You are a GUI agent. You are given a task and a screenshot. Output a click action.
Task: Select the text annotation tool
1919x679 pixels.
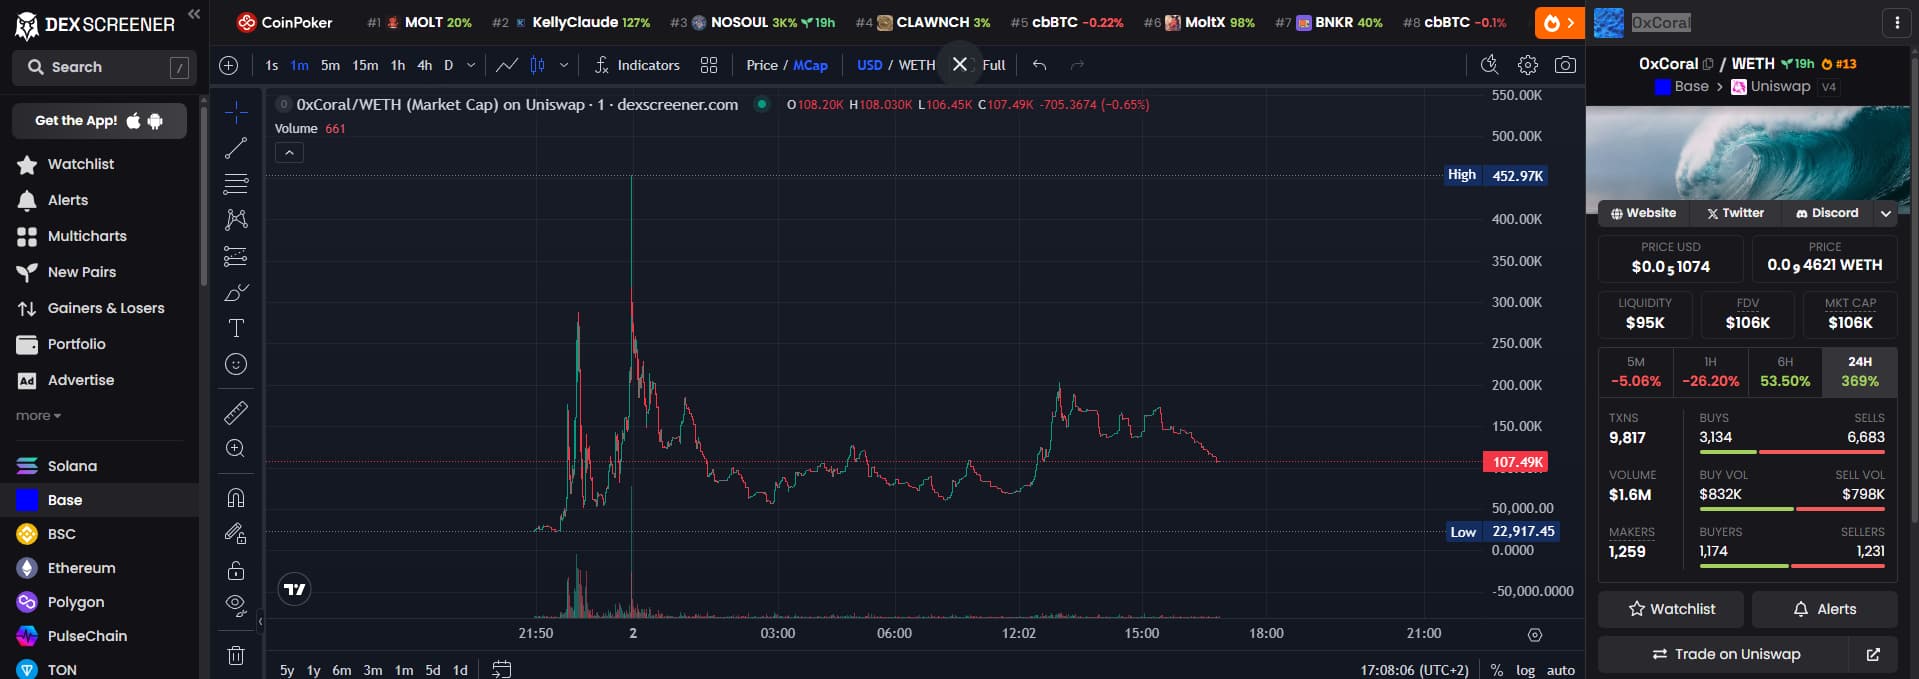236,328
